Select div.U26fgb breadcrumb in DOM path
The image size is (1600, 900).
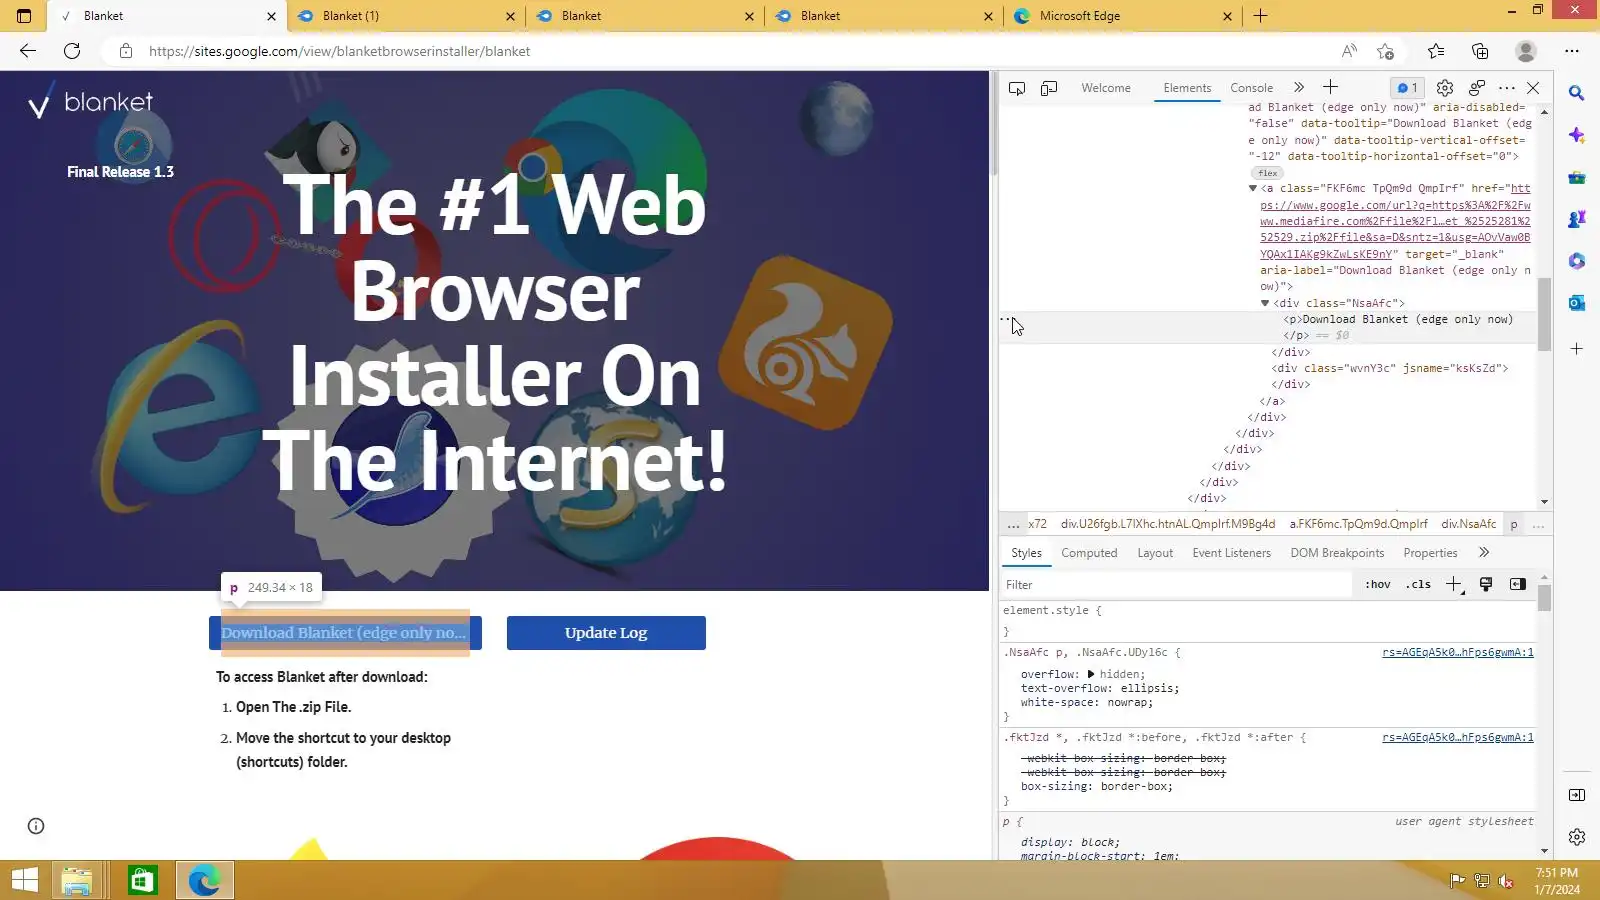1168,524
